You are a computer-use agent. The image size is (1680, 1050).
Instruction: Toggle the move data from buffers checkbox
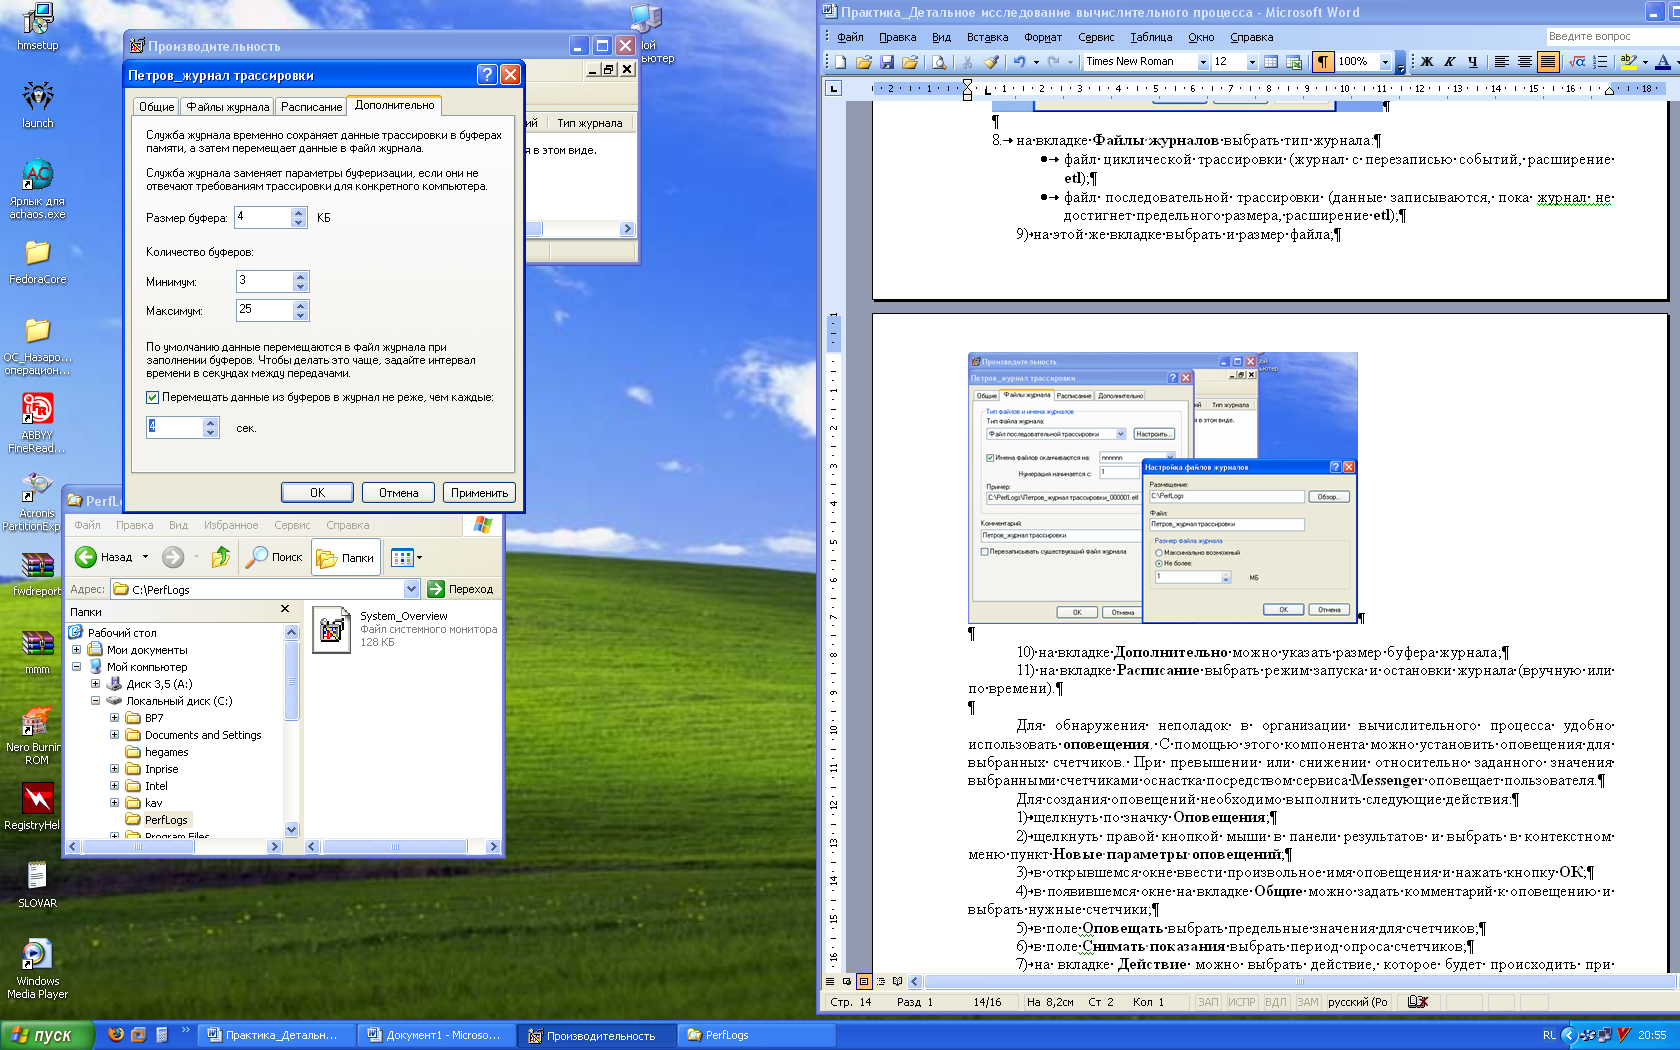[153, 398]
